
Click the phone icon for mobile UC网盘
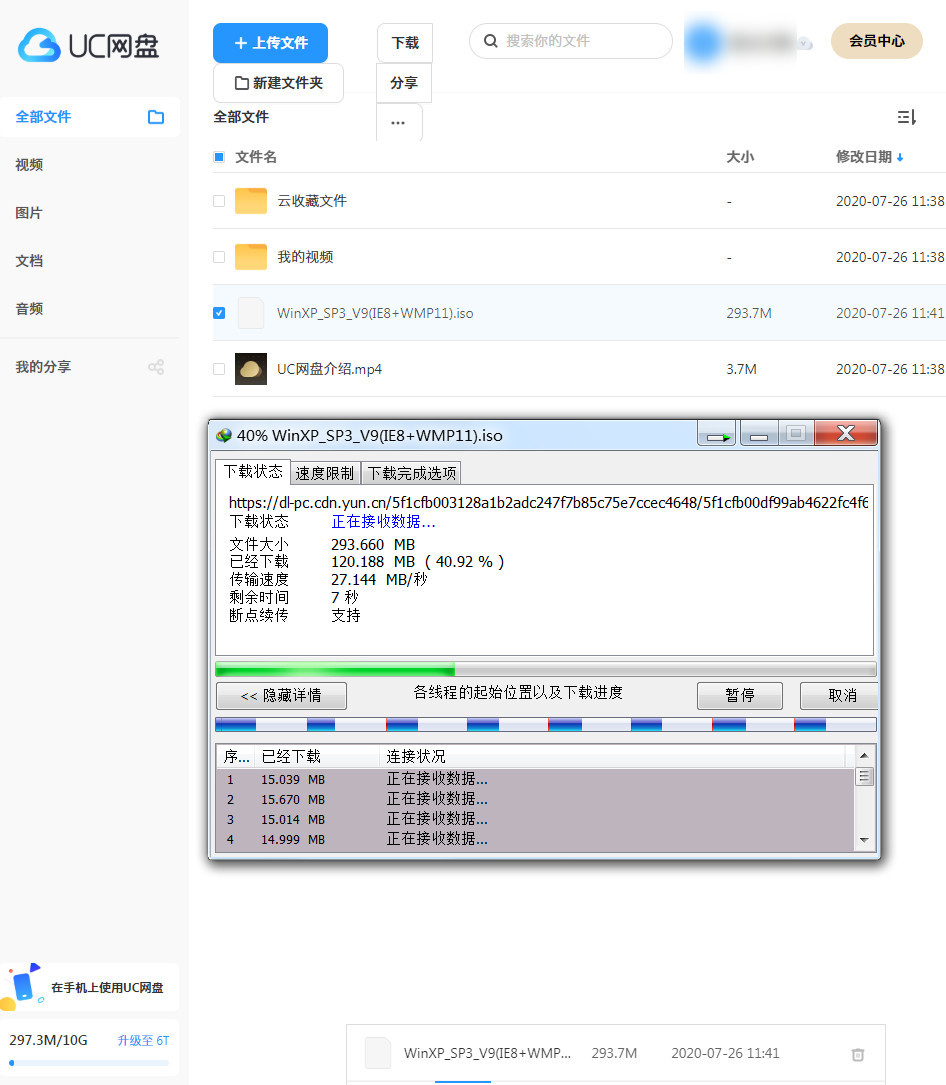point(23,985)
